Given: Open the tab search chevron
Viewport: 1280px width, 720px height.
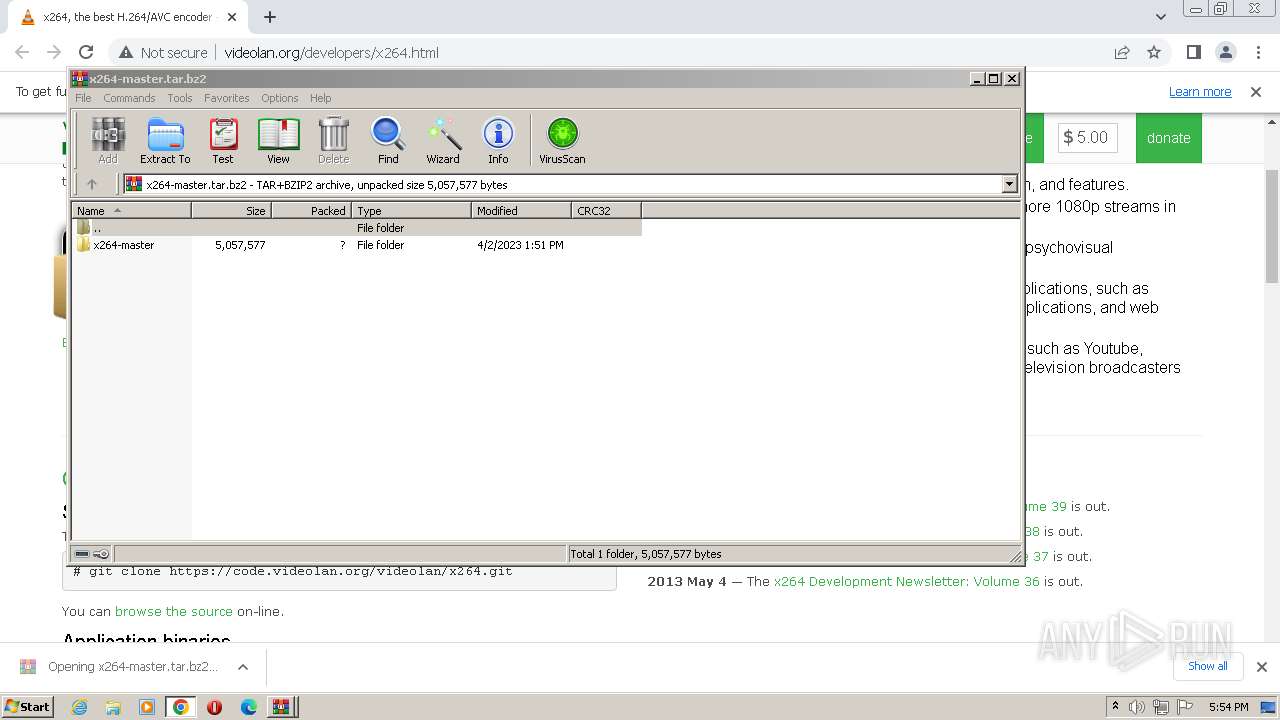Looking at the screenshot, I should tap(1160, 17).
